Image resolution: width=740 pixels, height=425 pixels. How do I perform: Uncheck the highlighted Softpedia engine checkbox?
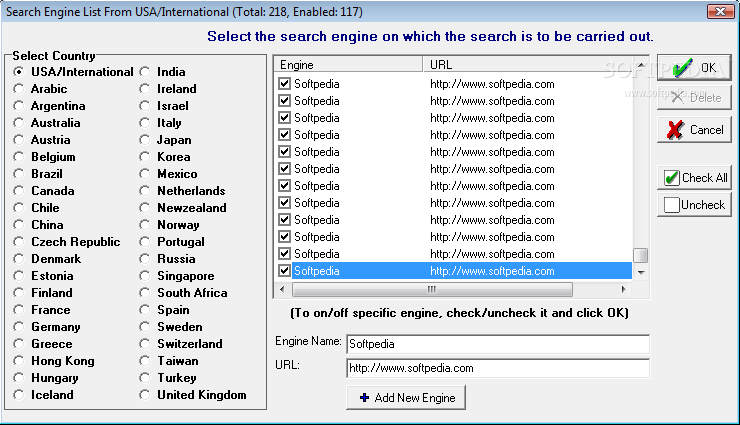[x=285, y=270]
